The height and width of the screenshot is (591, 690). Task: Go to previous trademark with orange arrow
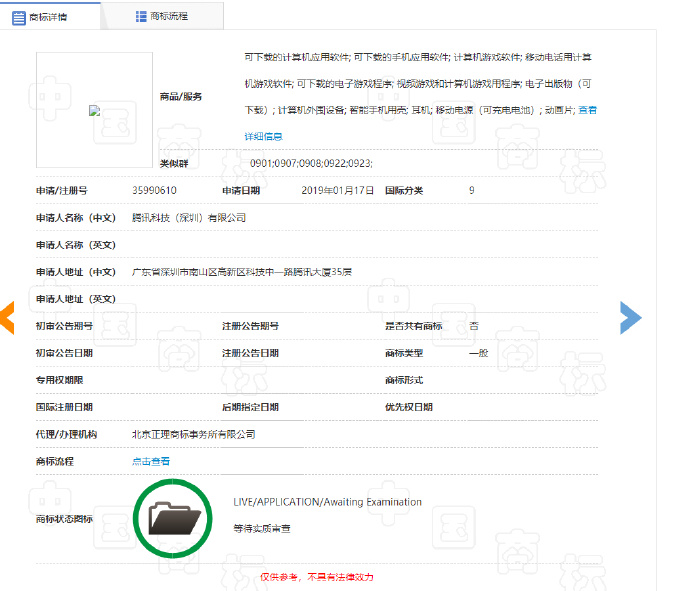tap(7, 317)
